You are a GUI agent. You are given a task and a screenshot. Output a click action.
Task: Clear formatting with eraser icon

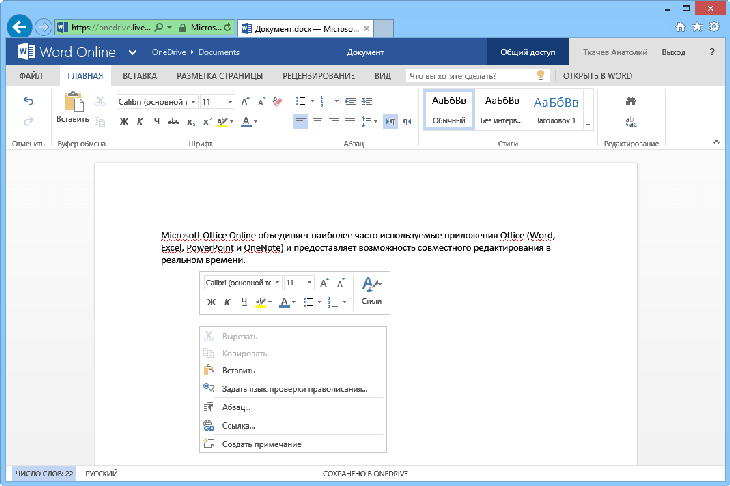click(277, 101)
